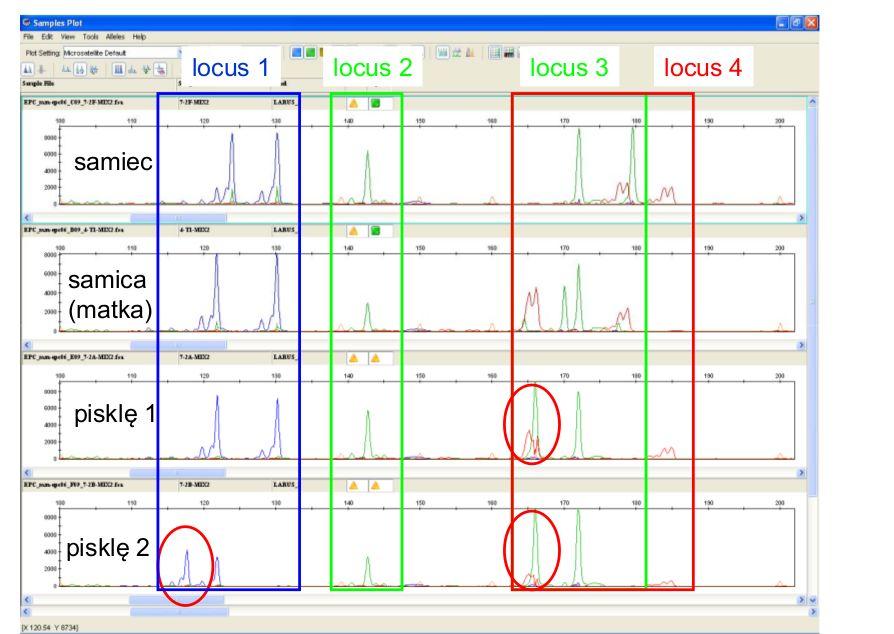Click the highlighted pink edit icon ending the lower toolbar

coord(161,70)
